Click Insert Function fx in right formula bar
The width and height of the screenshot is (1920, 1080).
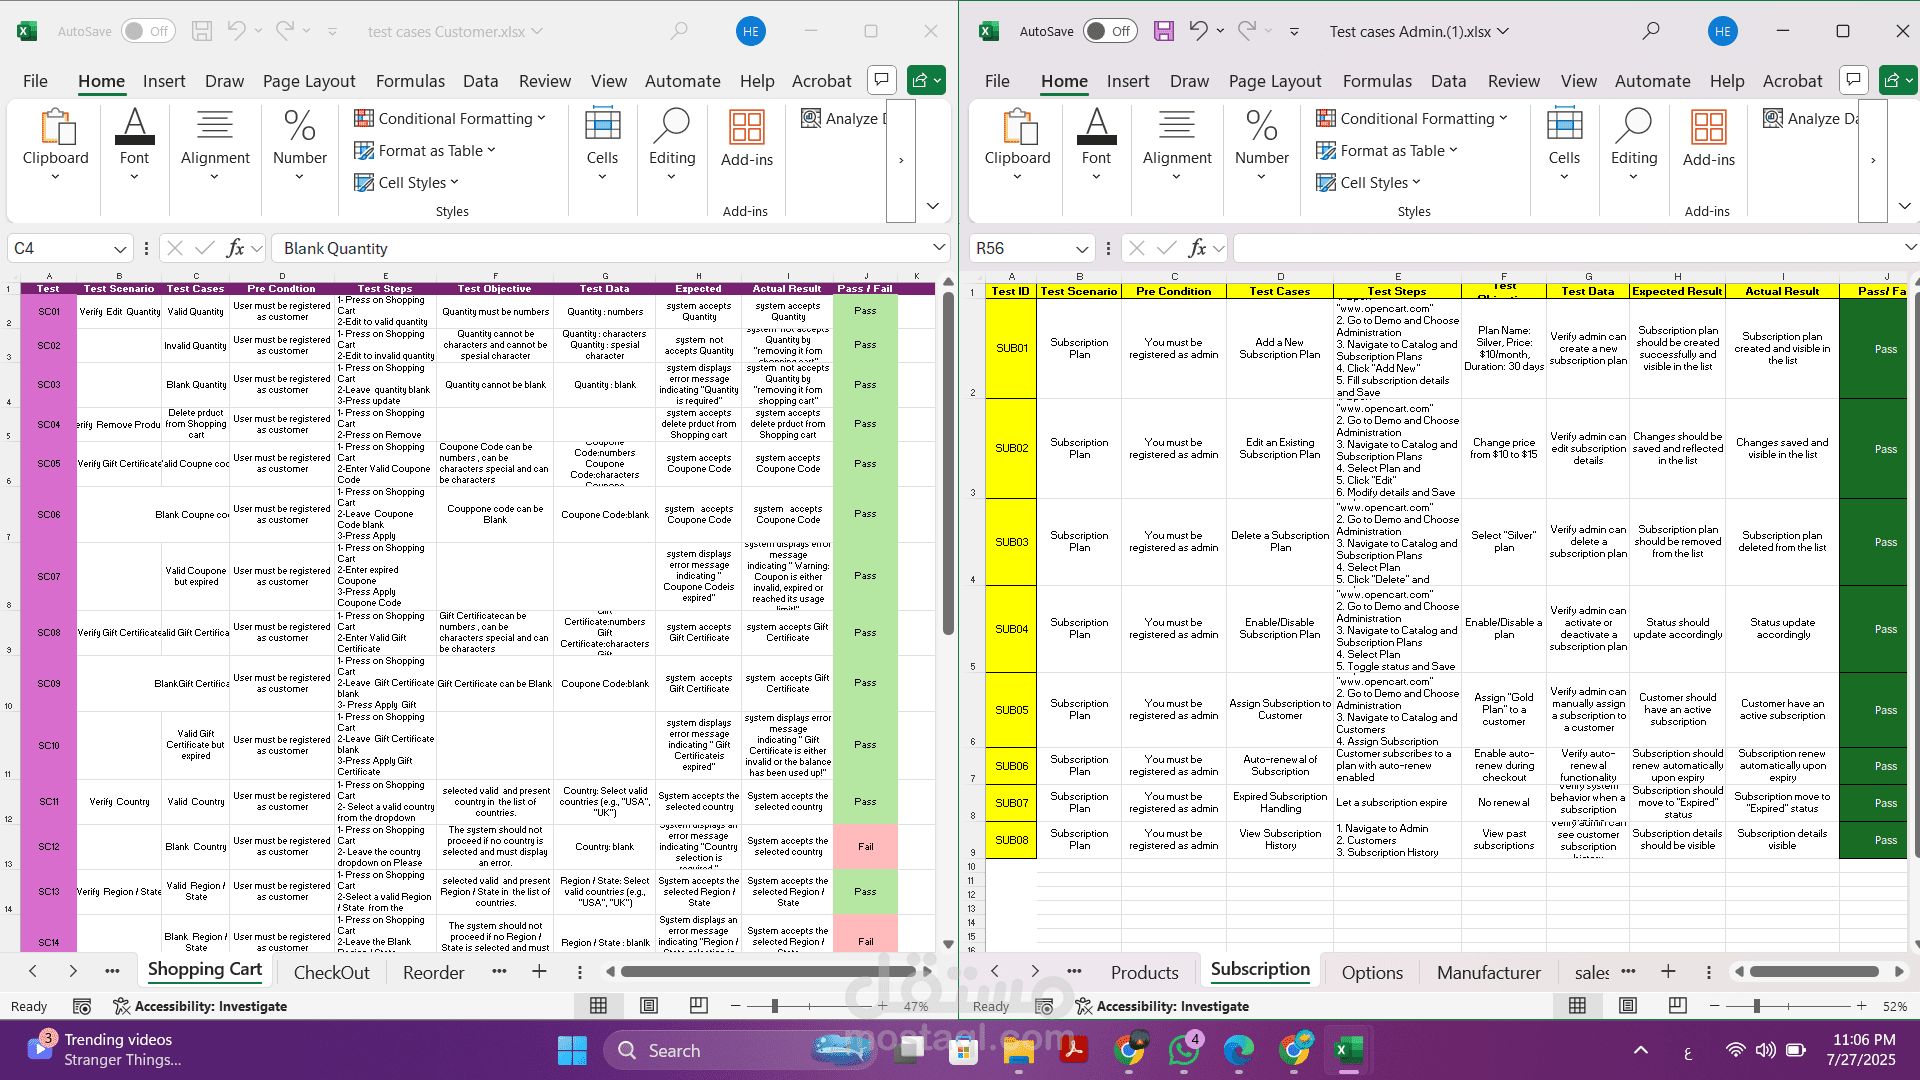pyautogui.click(x=1197, y=248)
